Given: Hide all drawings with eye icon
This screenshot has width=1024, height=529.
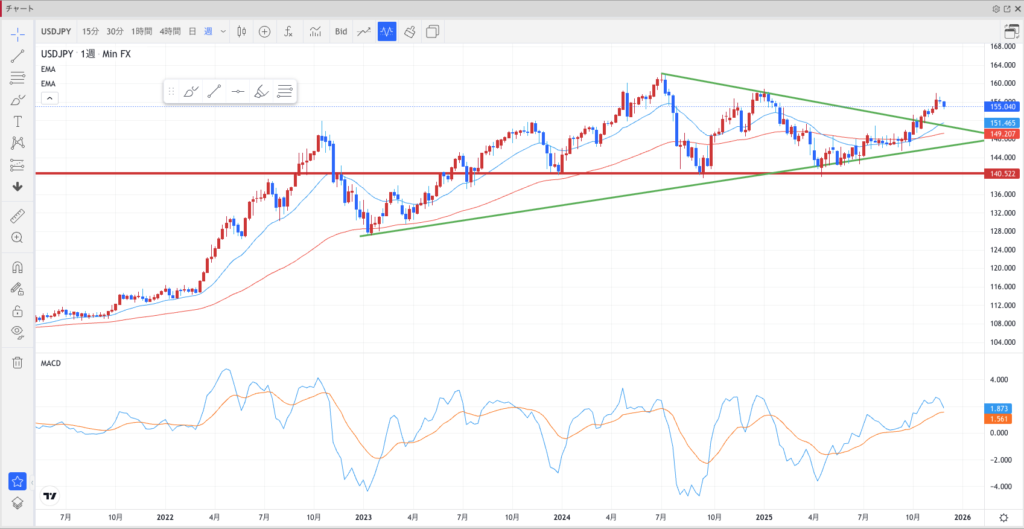Looking at the screenshot, I should click(17, 331).
